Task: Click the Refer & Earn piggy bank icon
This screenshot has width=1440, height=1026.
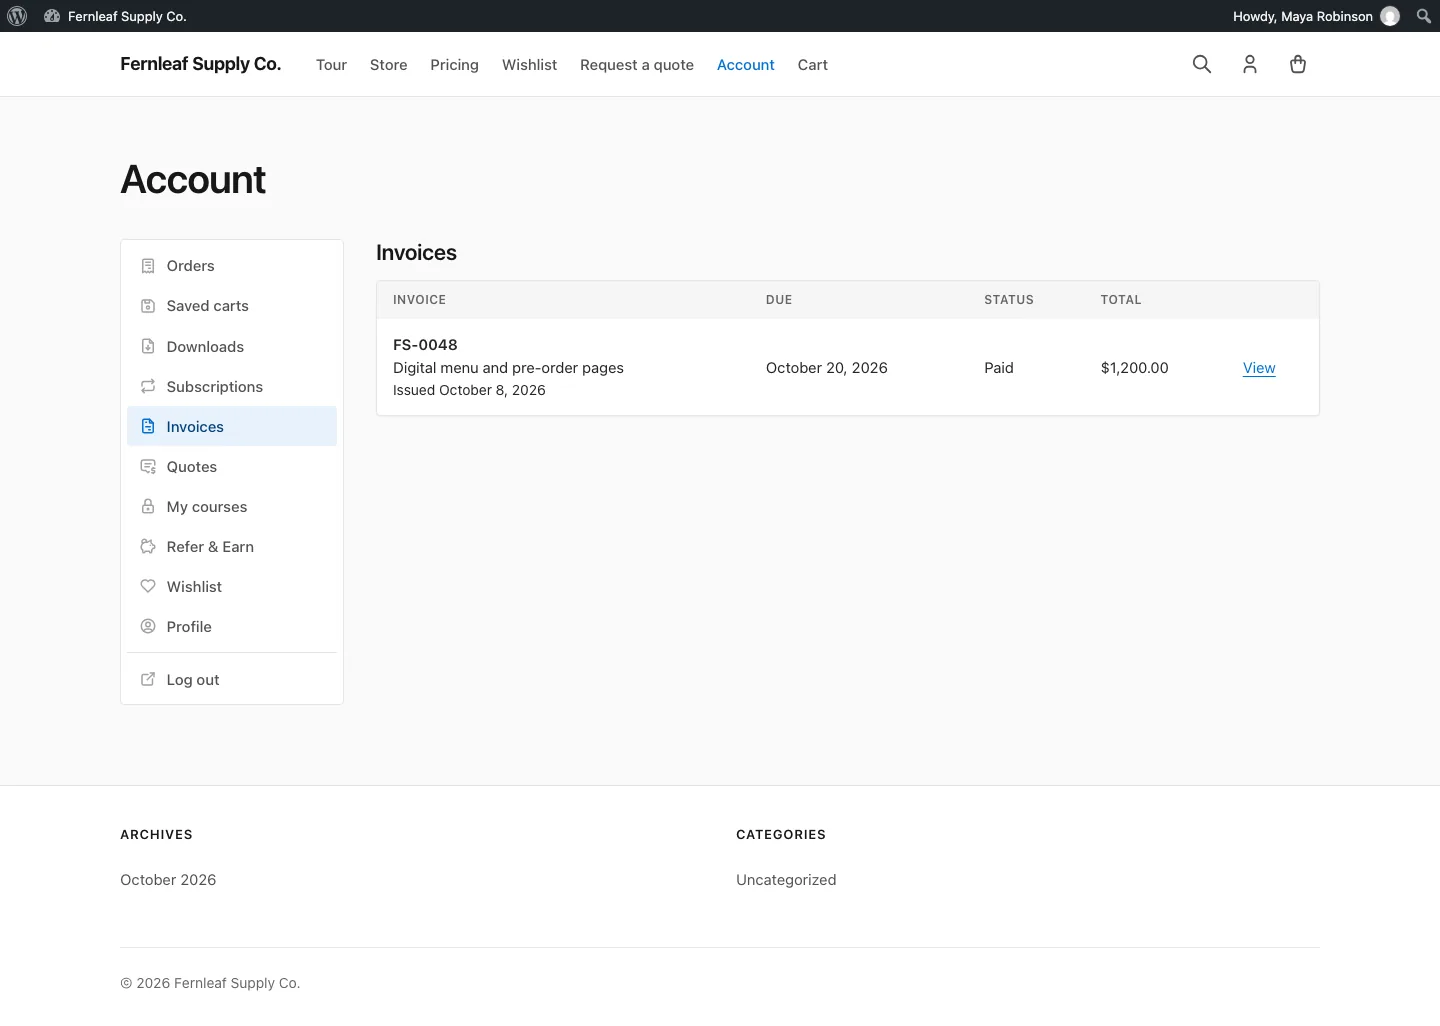Action: point(148,546)
